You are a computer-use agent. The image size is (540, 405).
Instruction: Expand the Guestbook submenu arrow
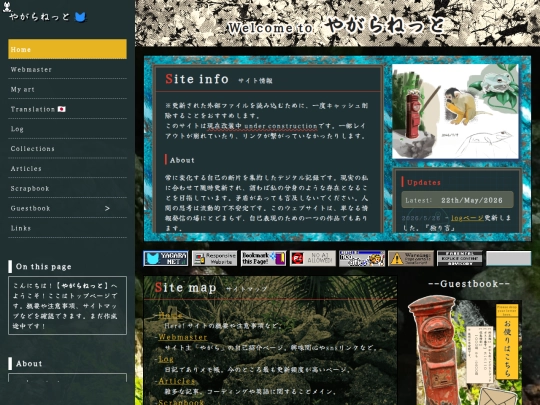[107, 208]
